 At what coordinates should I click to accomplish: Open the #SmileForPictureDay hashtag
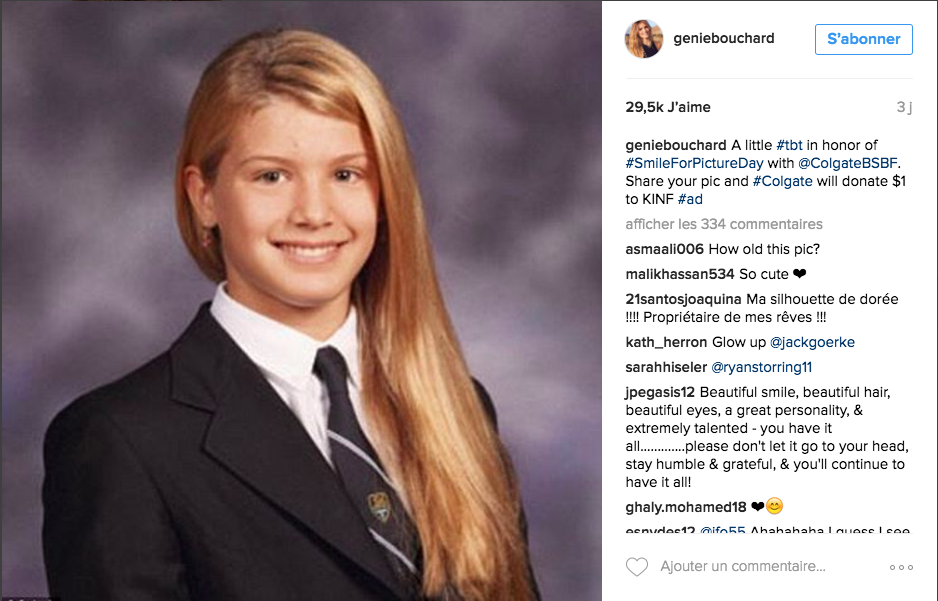click(694, 163)
